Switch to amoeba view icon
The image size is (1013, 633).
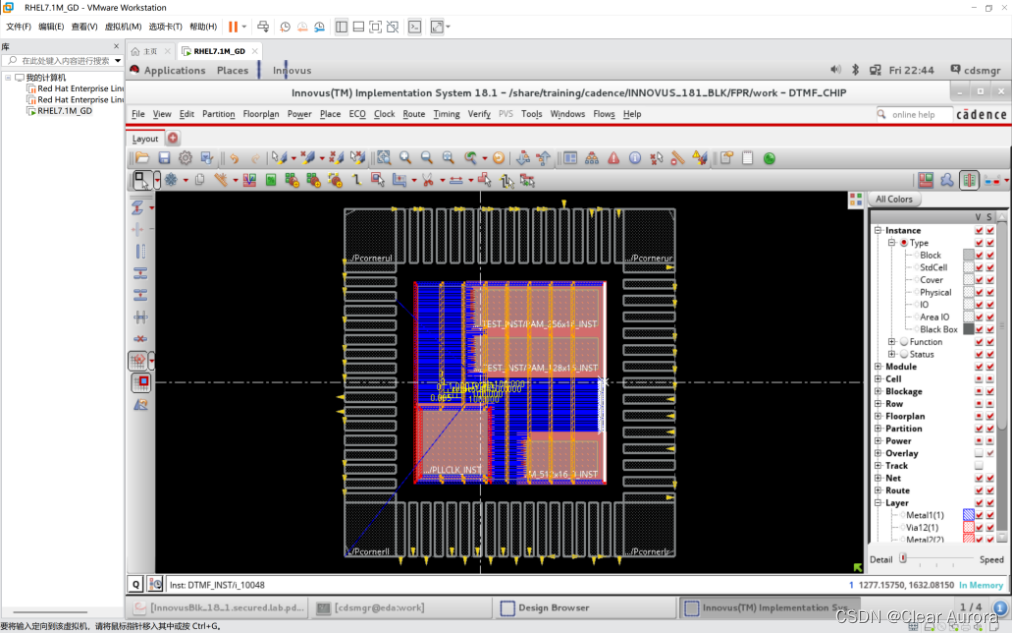pyautogui.click(x=947, y=180)
